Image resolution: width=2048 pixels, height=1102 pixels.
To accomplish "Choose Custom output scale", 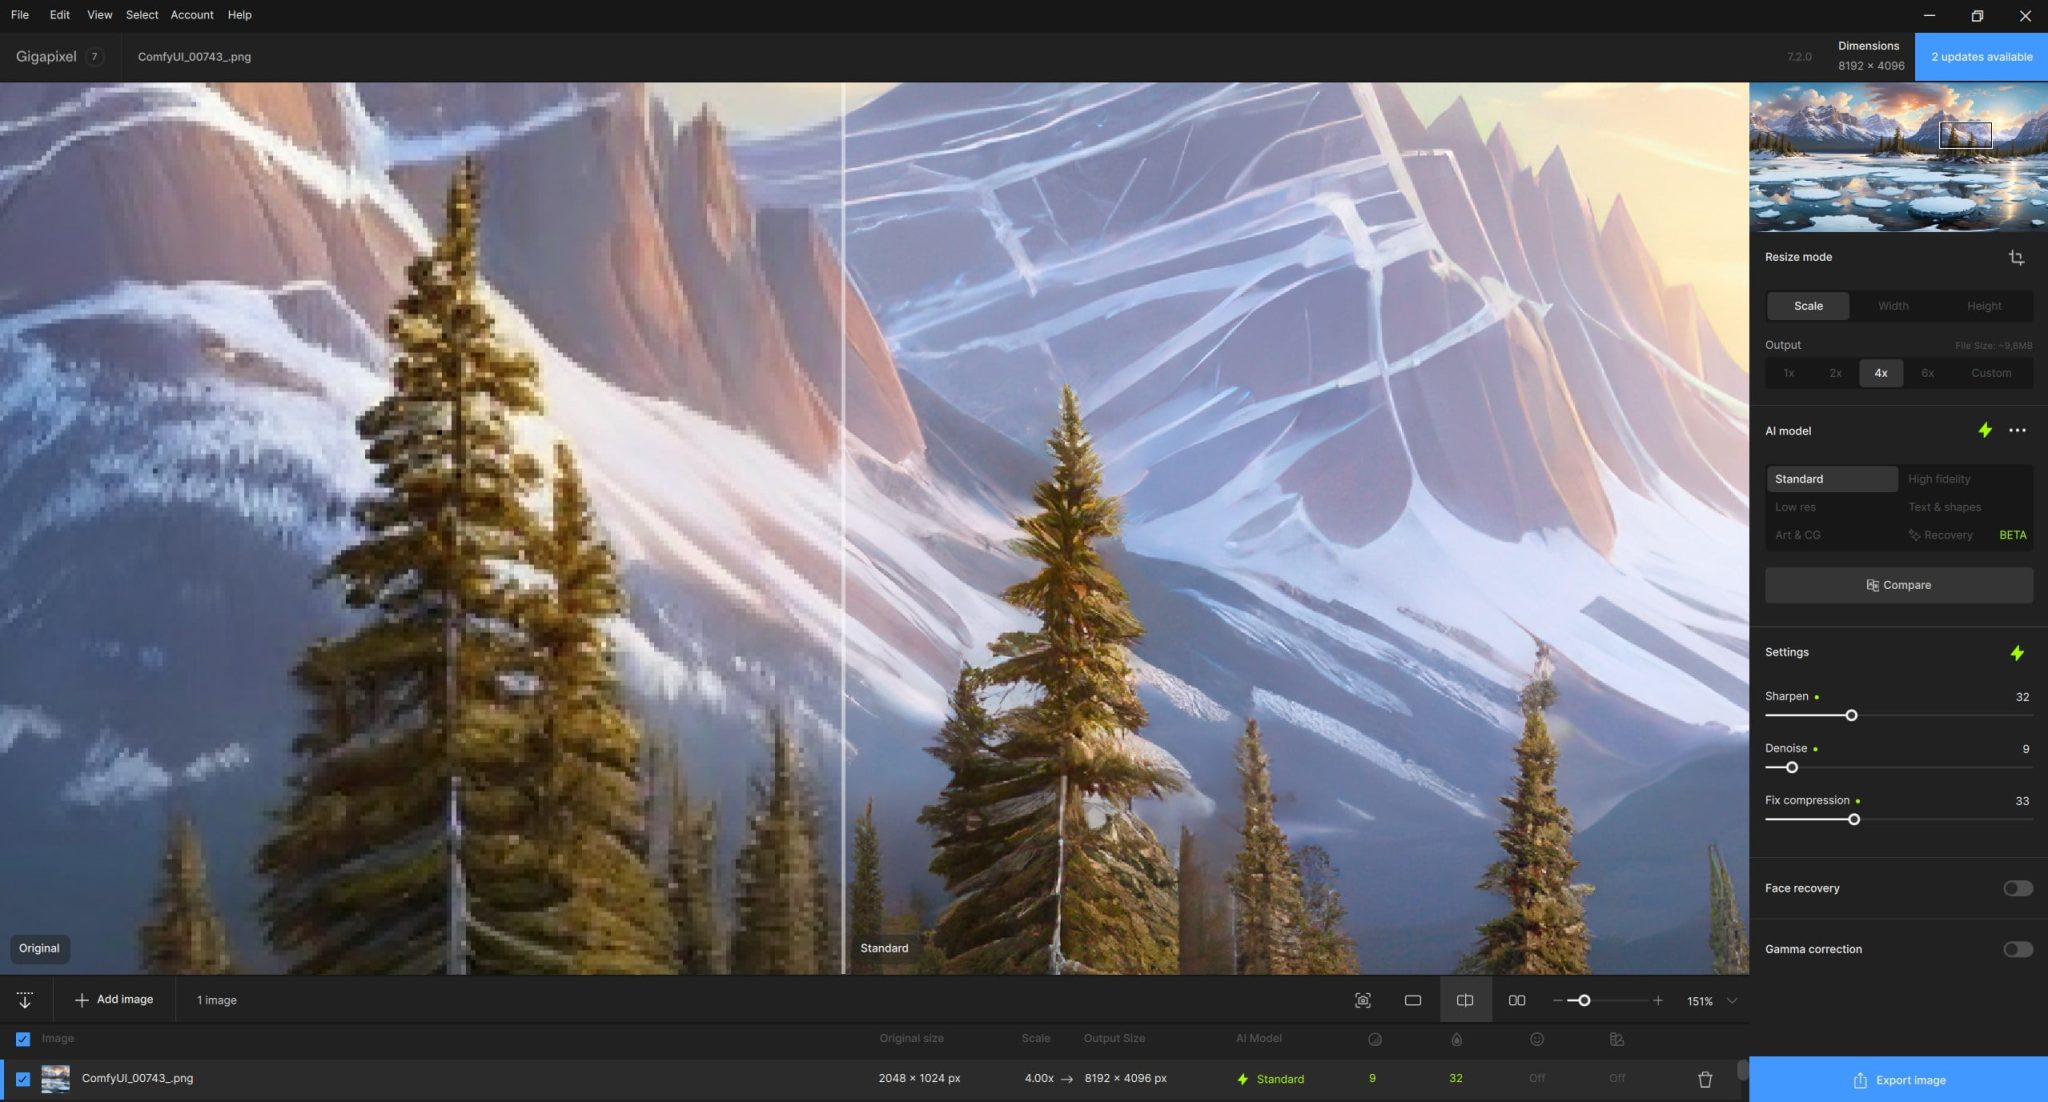I will point(1990,372).
